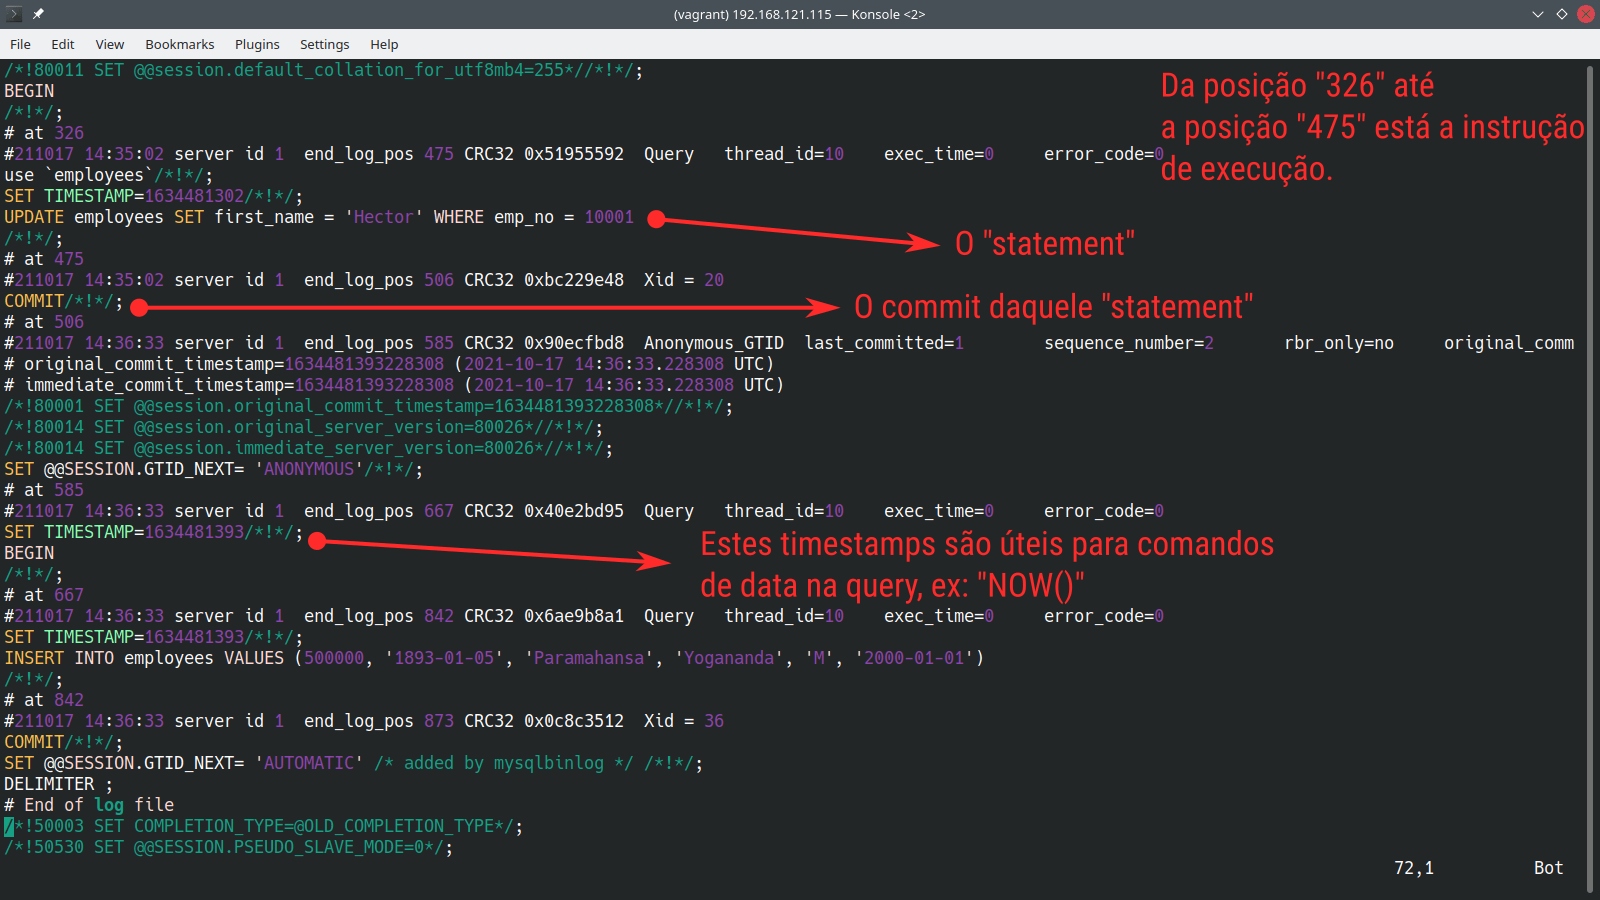Image resolution: width=1600 pixels, height=900 pixels.
Task: Open the File menu
Action: click(x=20, y=44)
